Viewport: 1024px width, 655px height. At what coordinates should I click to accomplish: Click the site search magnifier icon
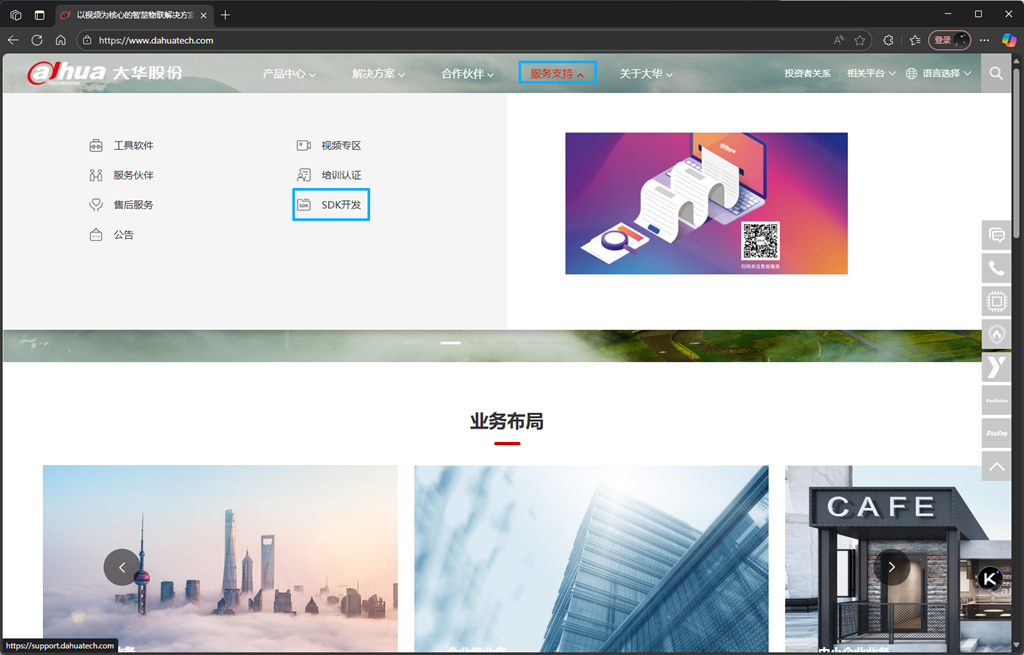[x=996, y=73]
